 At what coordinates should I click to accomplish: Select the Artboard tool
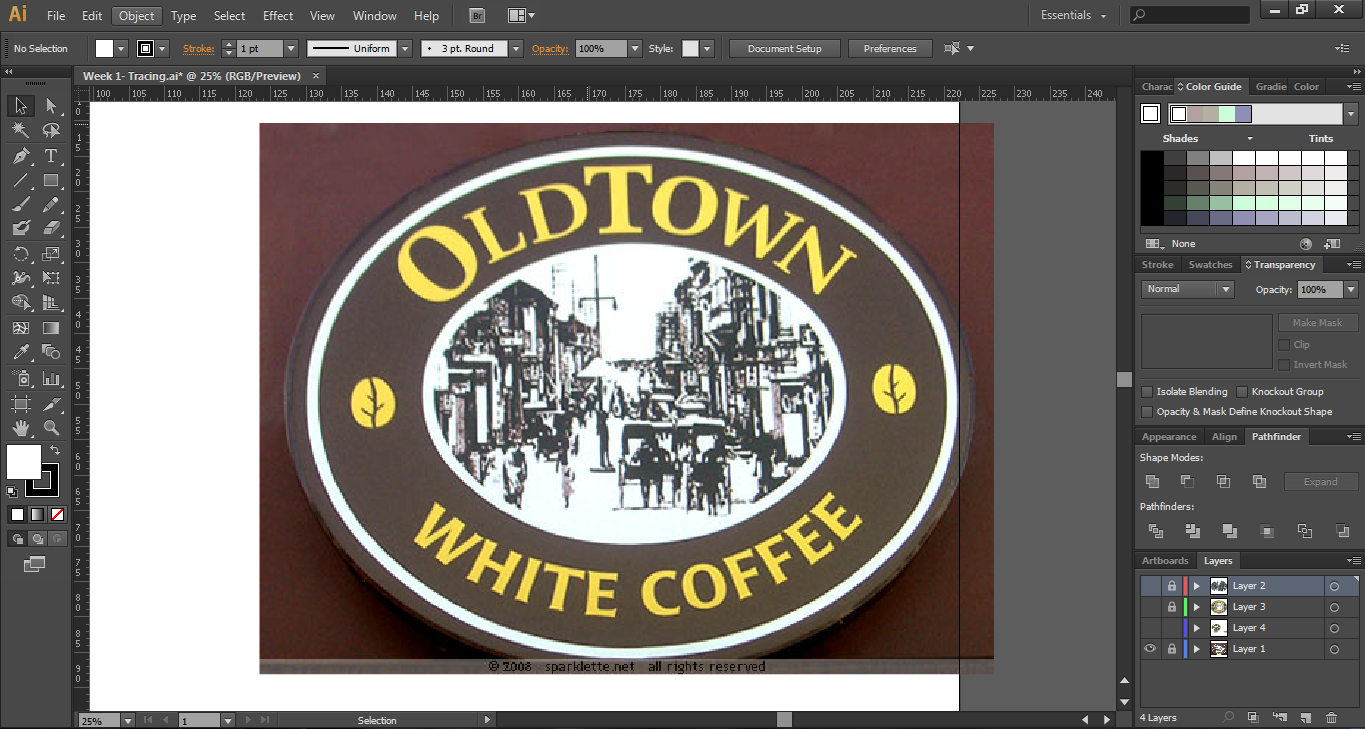(x=20, y=403)
